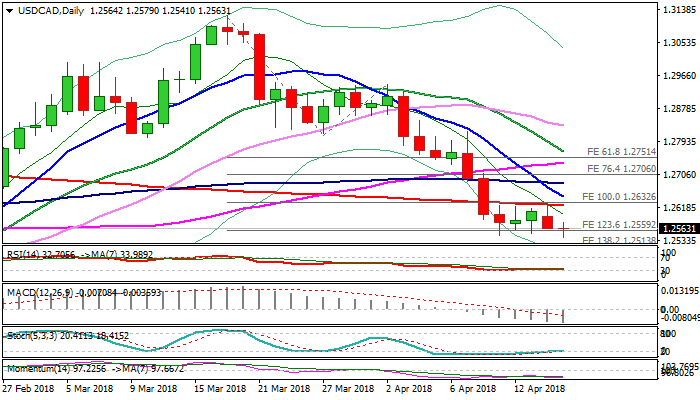Click the last candlestick on the chart

[565, 230]
